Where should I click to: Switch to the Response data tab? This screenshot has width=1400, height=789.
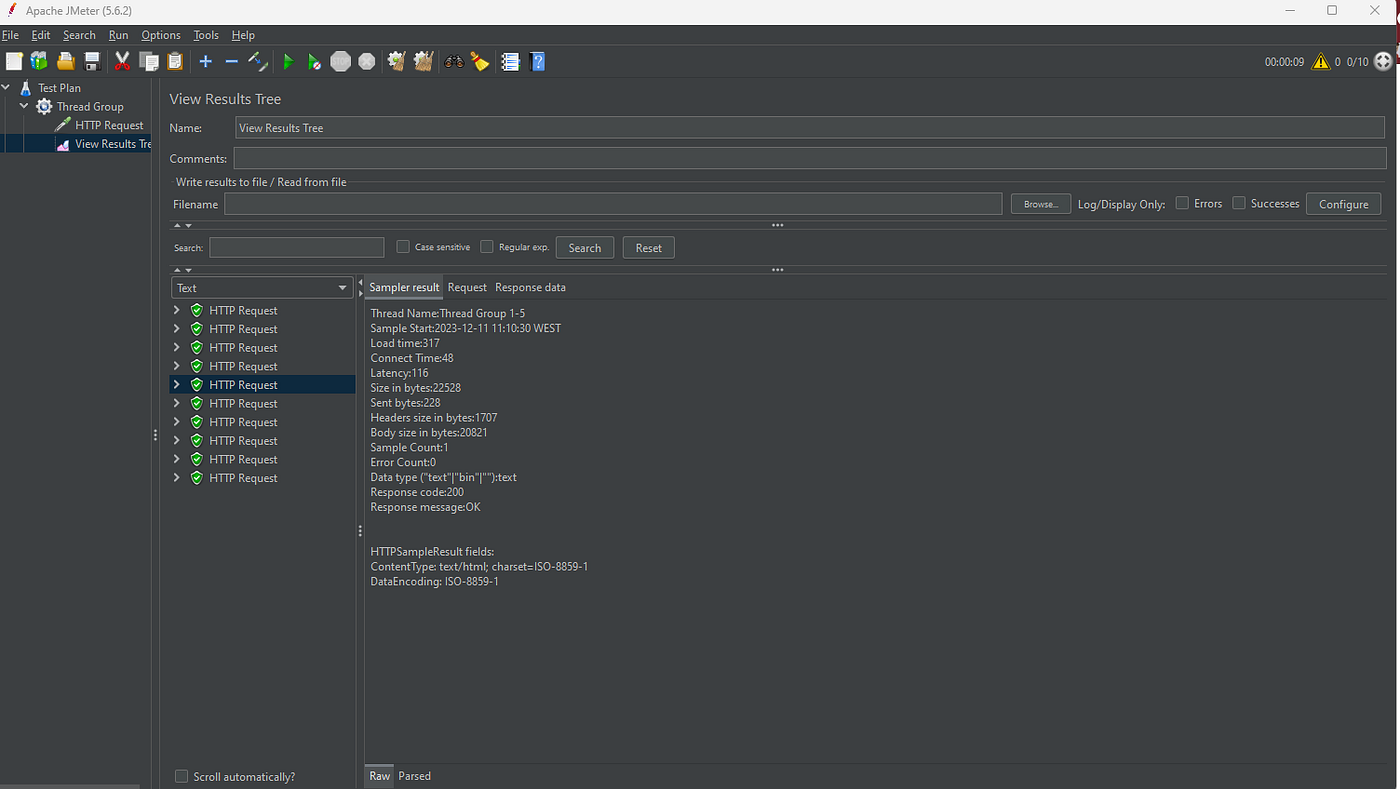530,287
